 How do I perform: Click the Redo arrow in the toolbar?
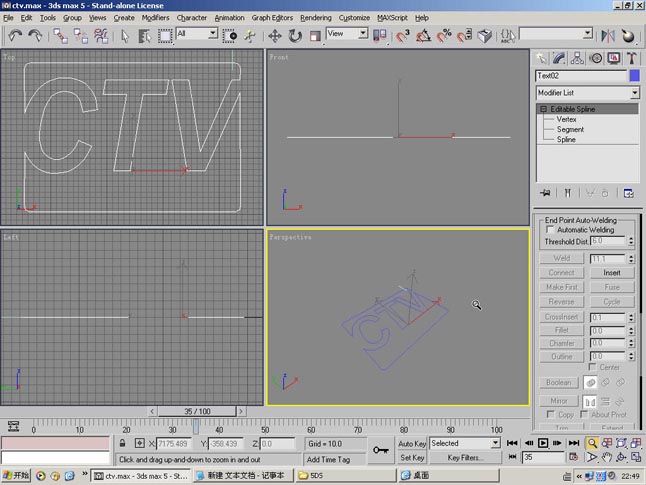(x=35, y=36)
